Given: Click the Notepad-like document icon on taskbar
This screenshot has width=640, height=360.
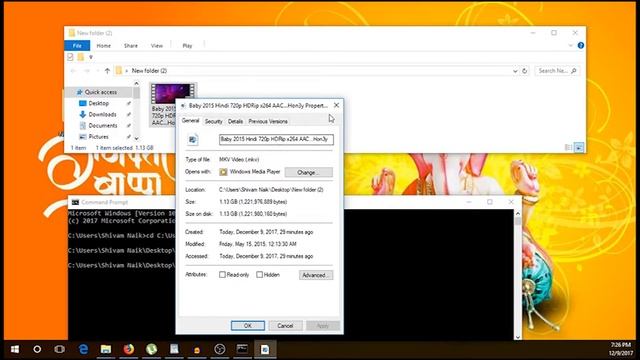Looking at the screenshot, I should tap(174, 349).
